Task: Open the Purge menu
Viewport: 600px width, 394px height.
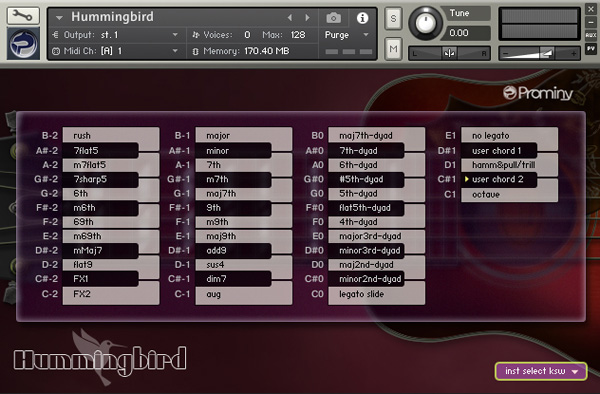Action: [x=346, y=35]
